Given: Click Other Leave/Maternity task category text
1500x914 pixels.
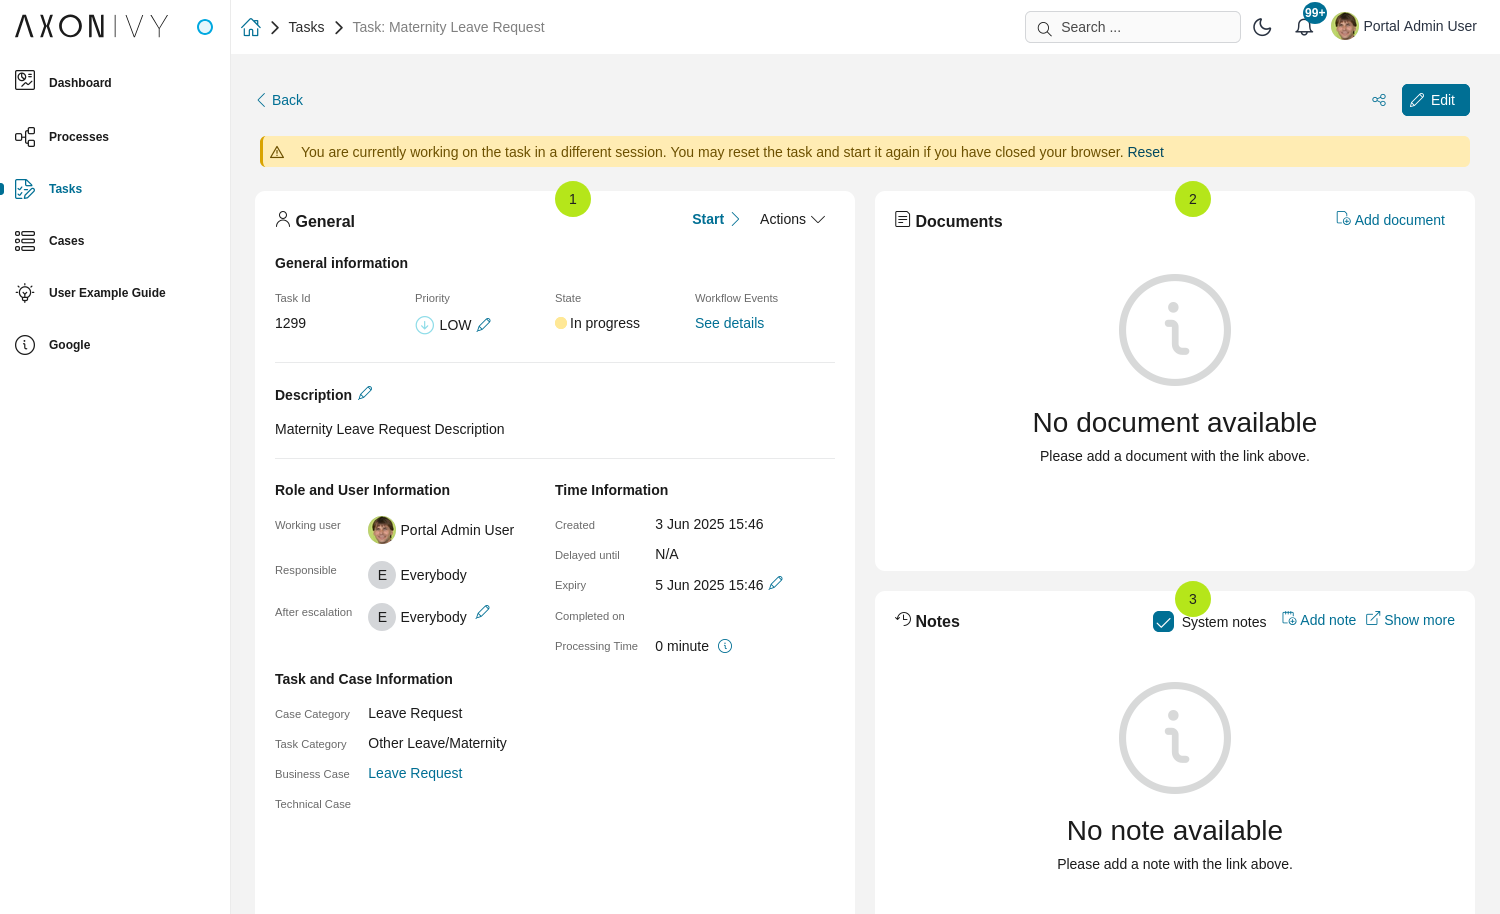Looking at the screenshot, I should (x=437, y=743).
